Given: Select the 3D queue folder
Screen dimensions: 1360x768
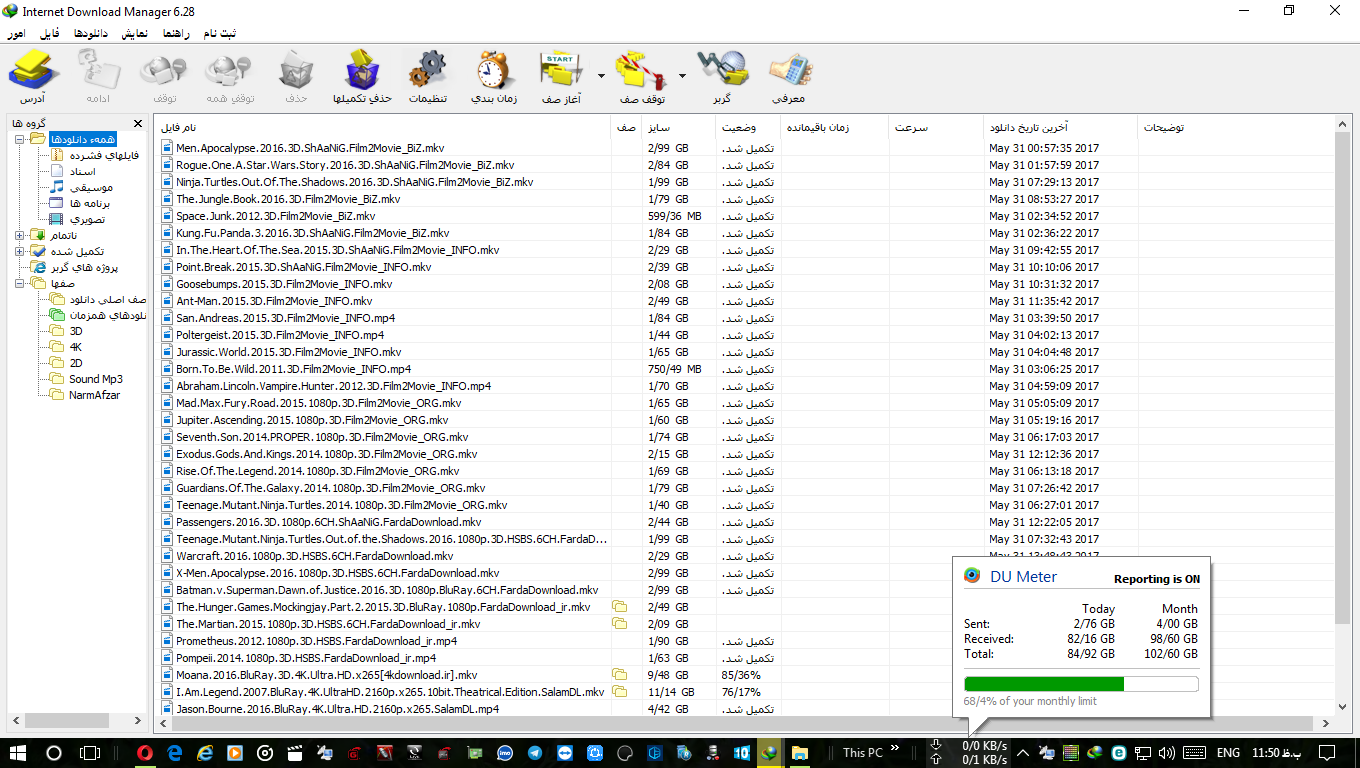Looking at the screenshot, I should click(67, 331).
